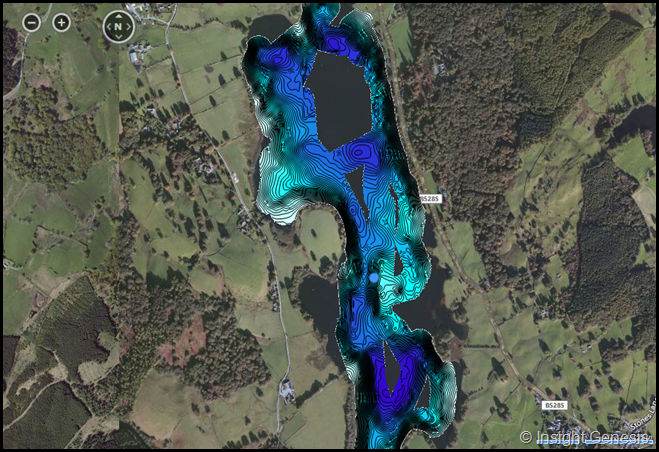The height and width of the screenshot is (452, 659).
Task: Zoom out the map with minus button
Action: point(32,22)
